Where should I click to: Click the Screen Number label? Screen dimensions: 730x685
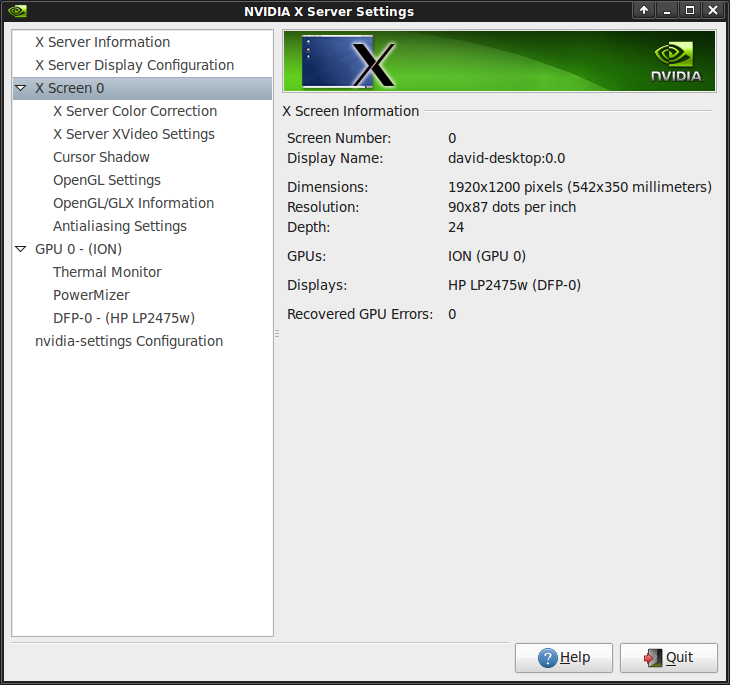click(339, 138)
